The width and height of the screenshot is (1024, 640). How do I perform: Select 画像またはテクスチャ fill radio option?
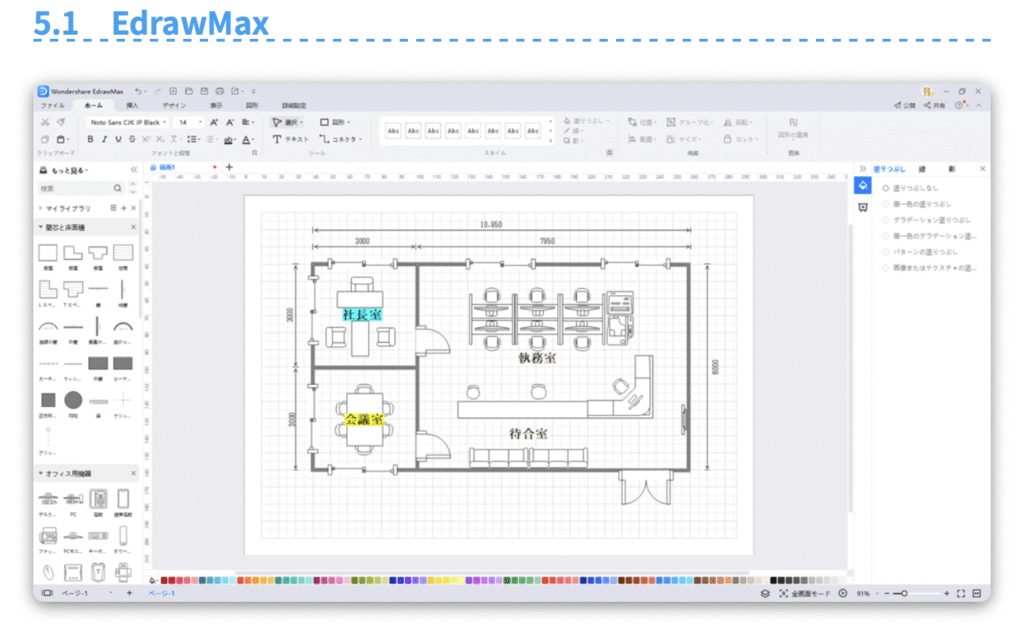pyautogui.click(x=886, y=268)
